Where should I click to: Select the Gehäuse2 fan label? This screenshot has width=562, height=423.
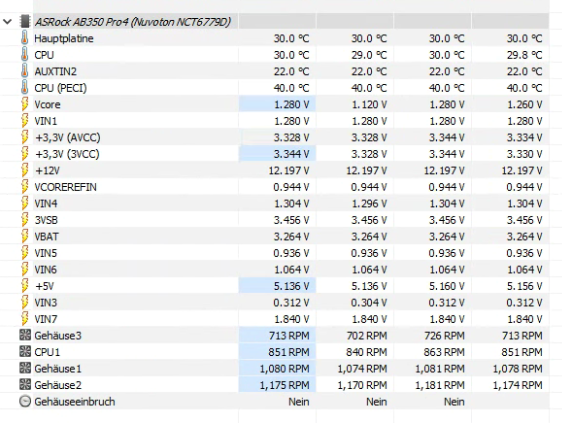(58, 385)
